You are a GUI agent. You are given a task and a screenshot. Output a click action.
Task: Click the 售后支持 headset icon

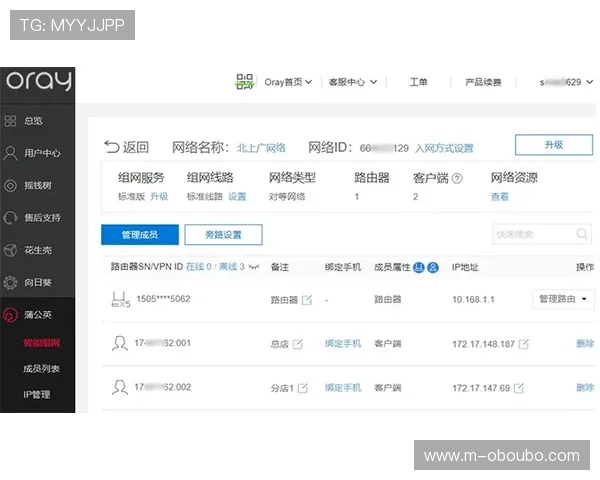click(x=10, y=218)
